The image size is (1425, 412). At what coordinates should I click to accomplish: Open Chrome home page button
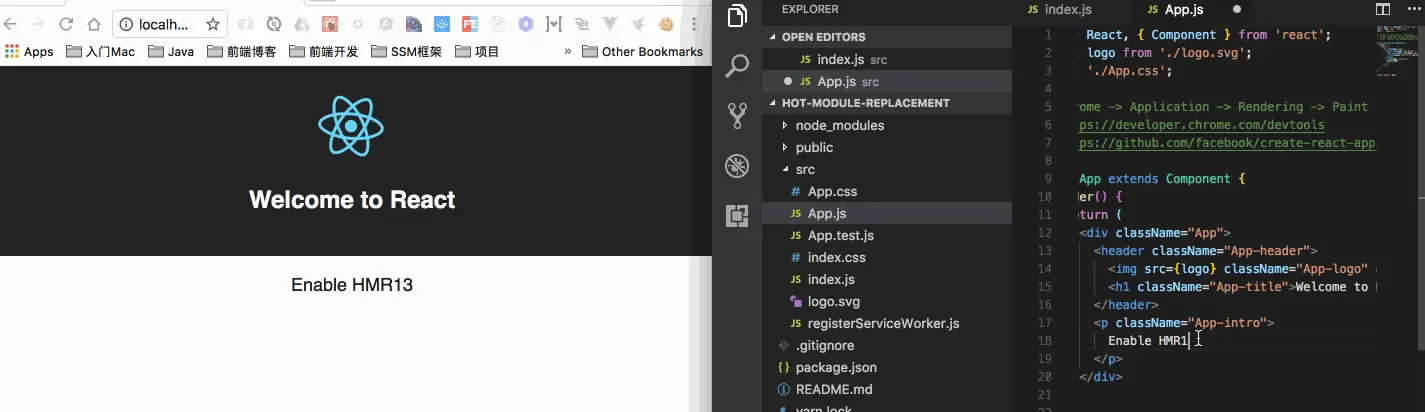93,24
